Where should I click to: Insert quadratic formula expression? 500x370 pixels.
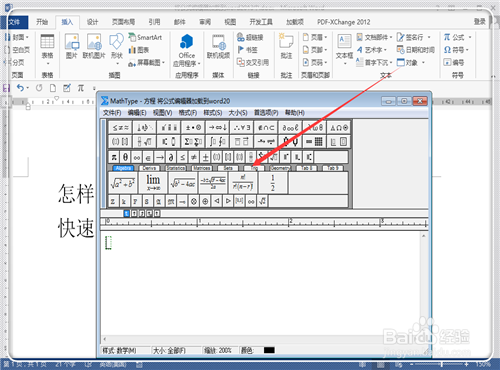pos(213,183)
